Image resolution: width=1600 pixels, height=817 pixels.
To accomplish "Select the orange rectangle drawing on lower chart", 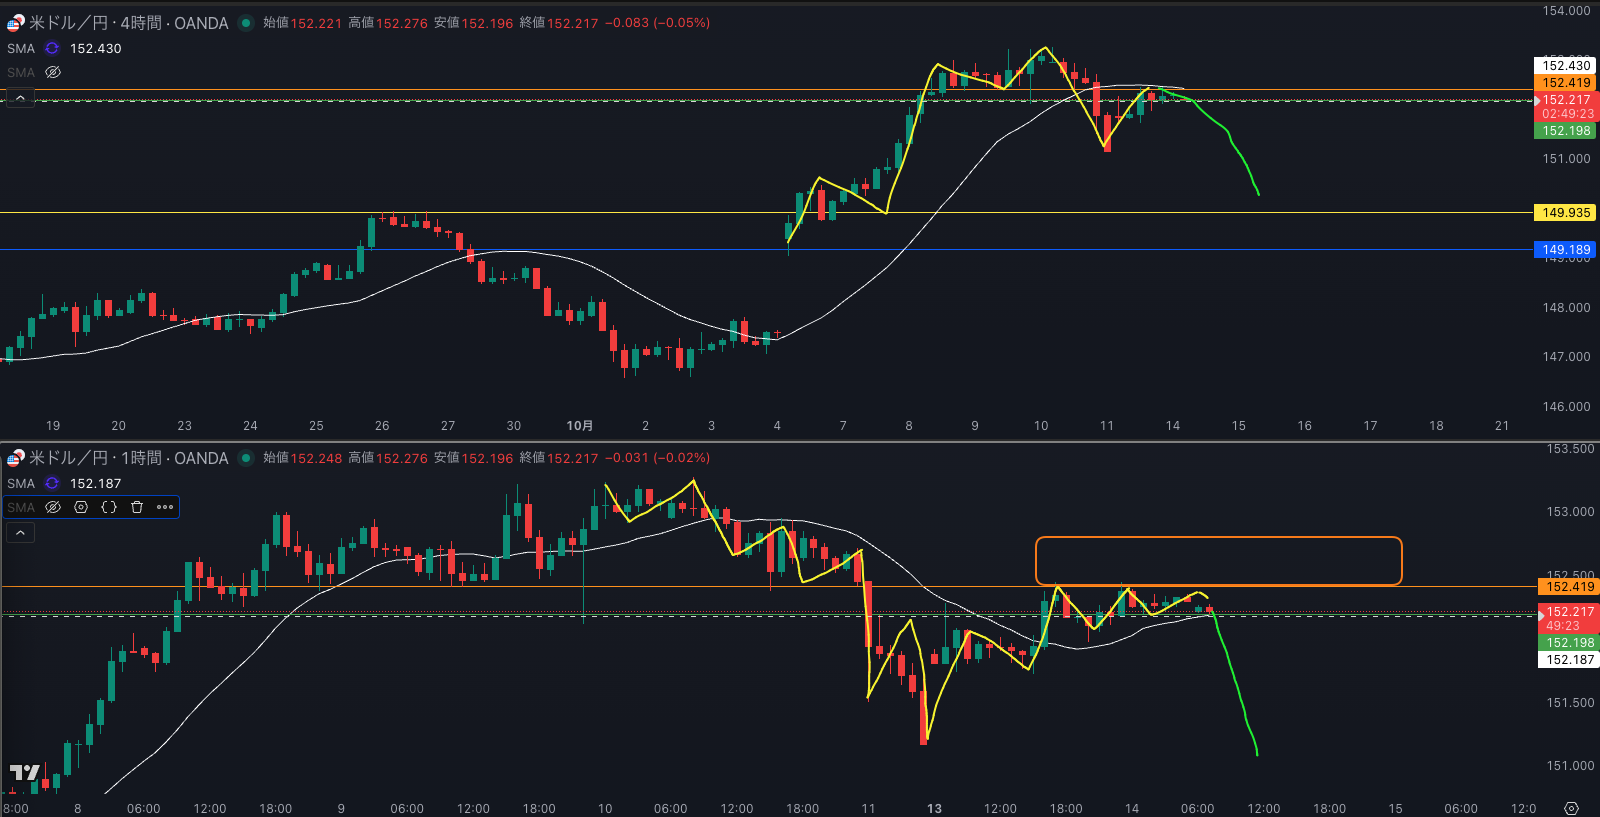I will 1218,538.
